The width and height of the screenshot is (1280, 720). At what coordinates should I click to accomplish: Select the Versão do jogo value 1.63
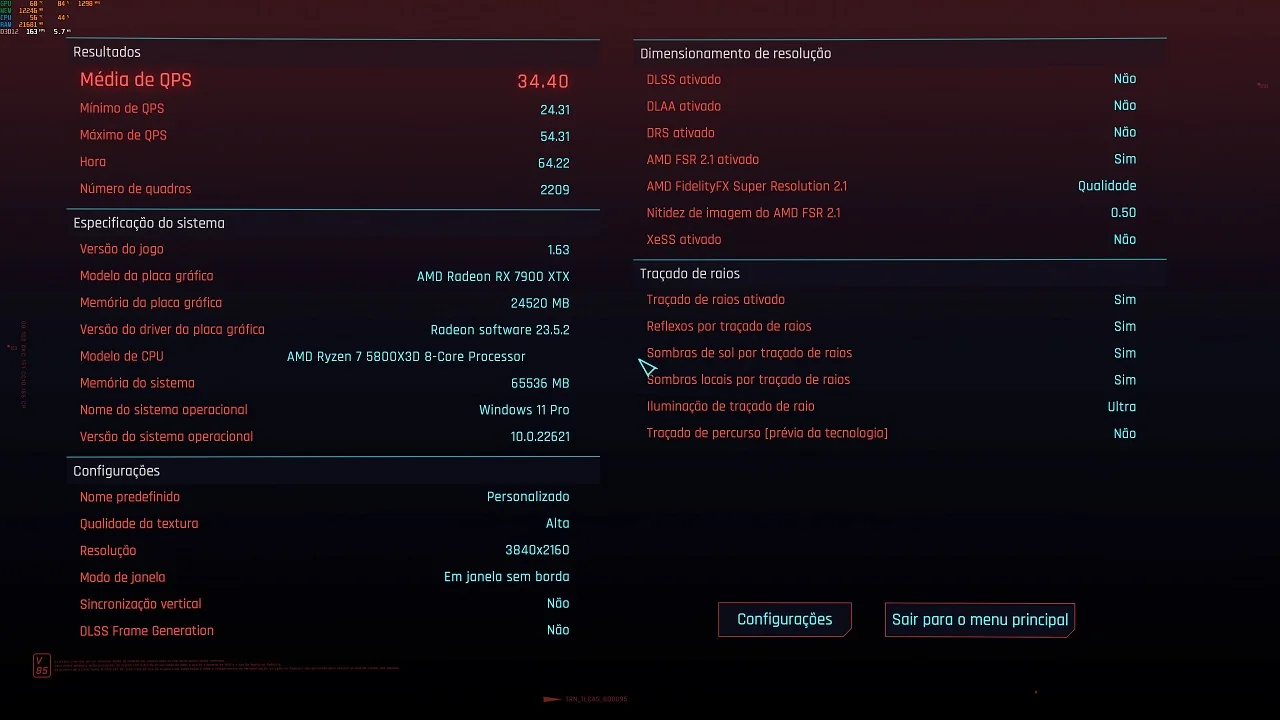point(559,250)
